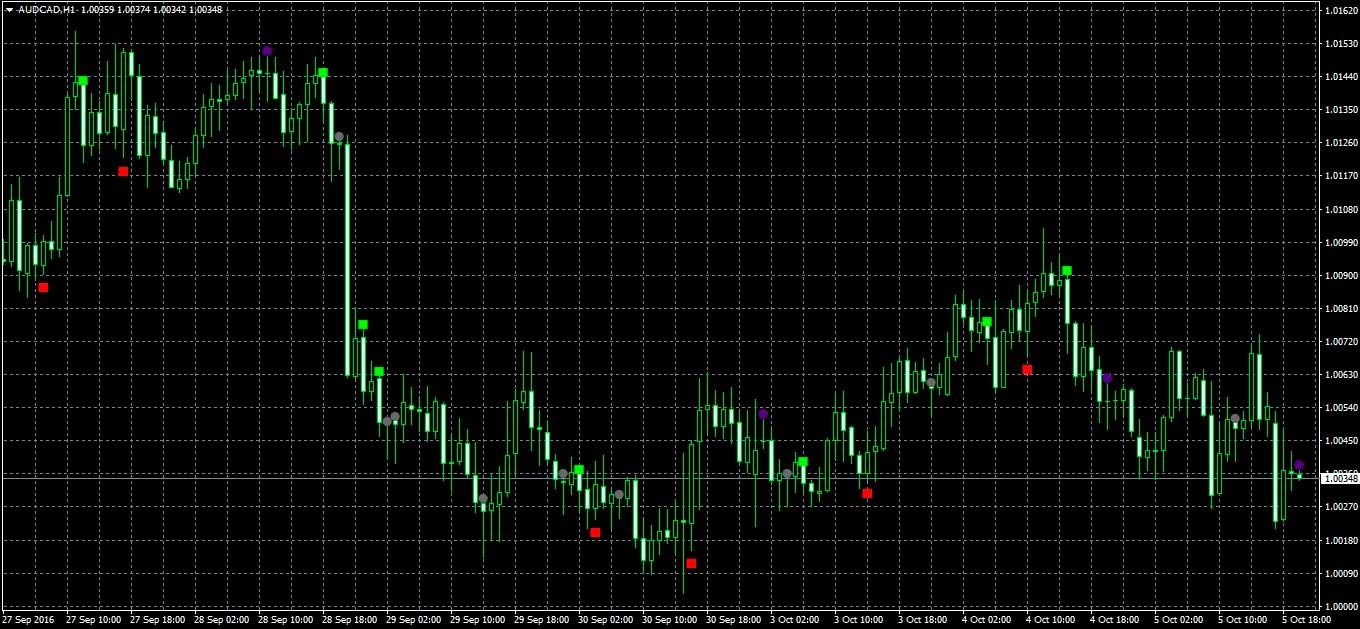Click the gray dot just below 28 Sep 18:00 green square
Image resolution: width=1360 pixels, height=629 pixels.
(339, 137)
